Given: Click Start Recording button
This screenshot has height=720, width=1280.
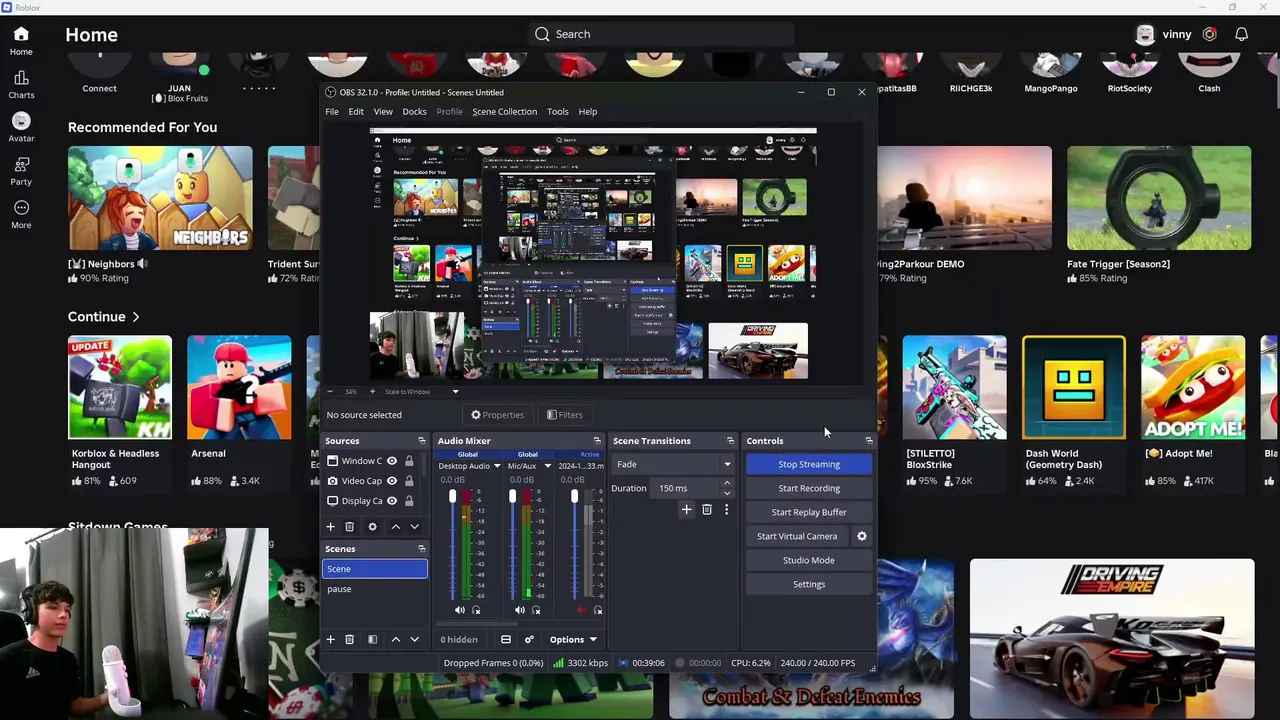Looking at the screenshot, I should click(x=809, y=488).
